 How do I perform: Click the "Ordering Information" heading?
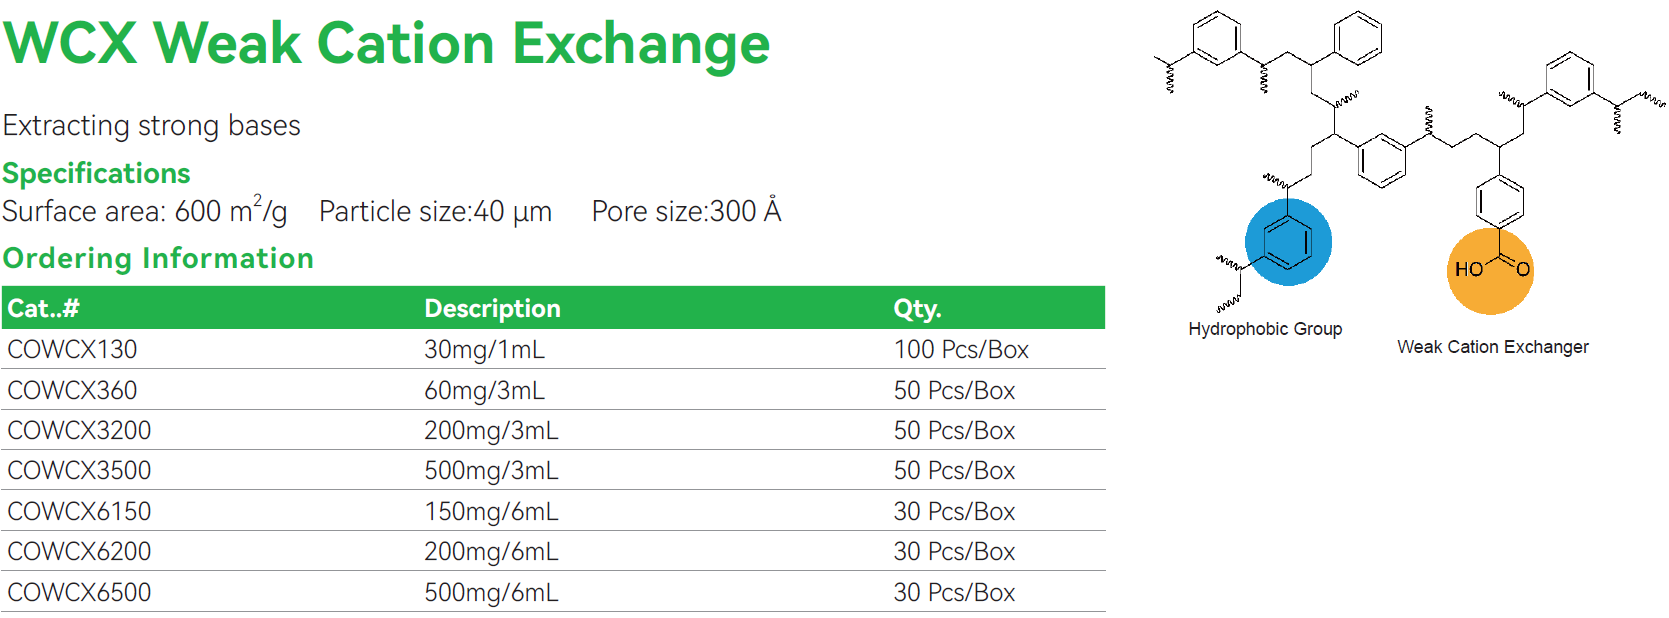click(x=158, y=258)
